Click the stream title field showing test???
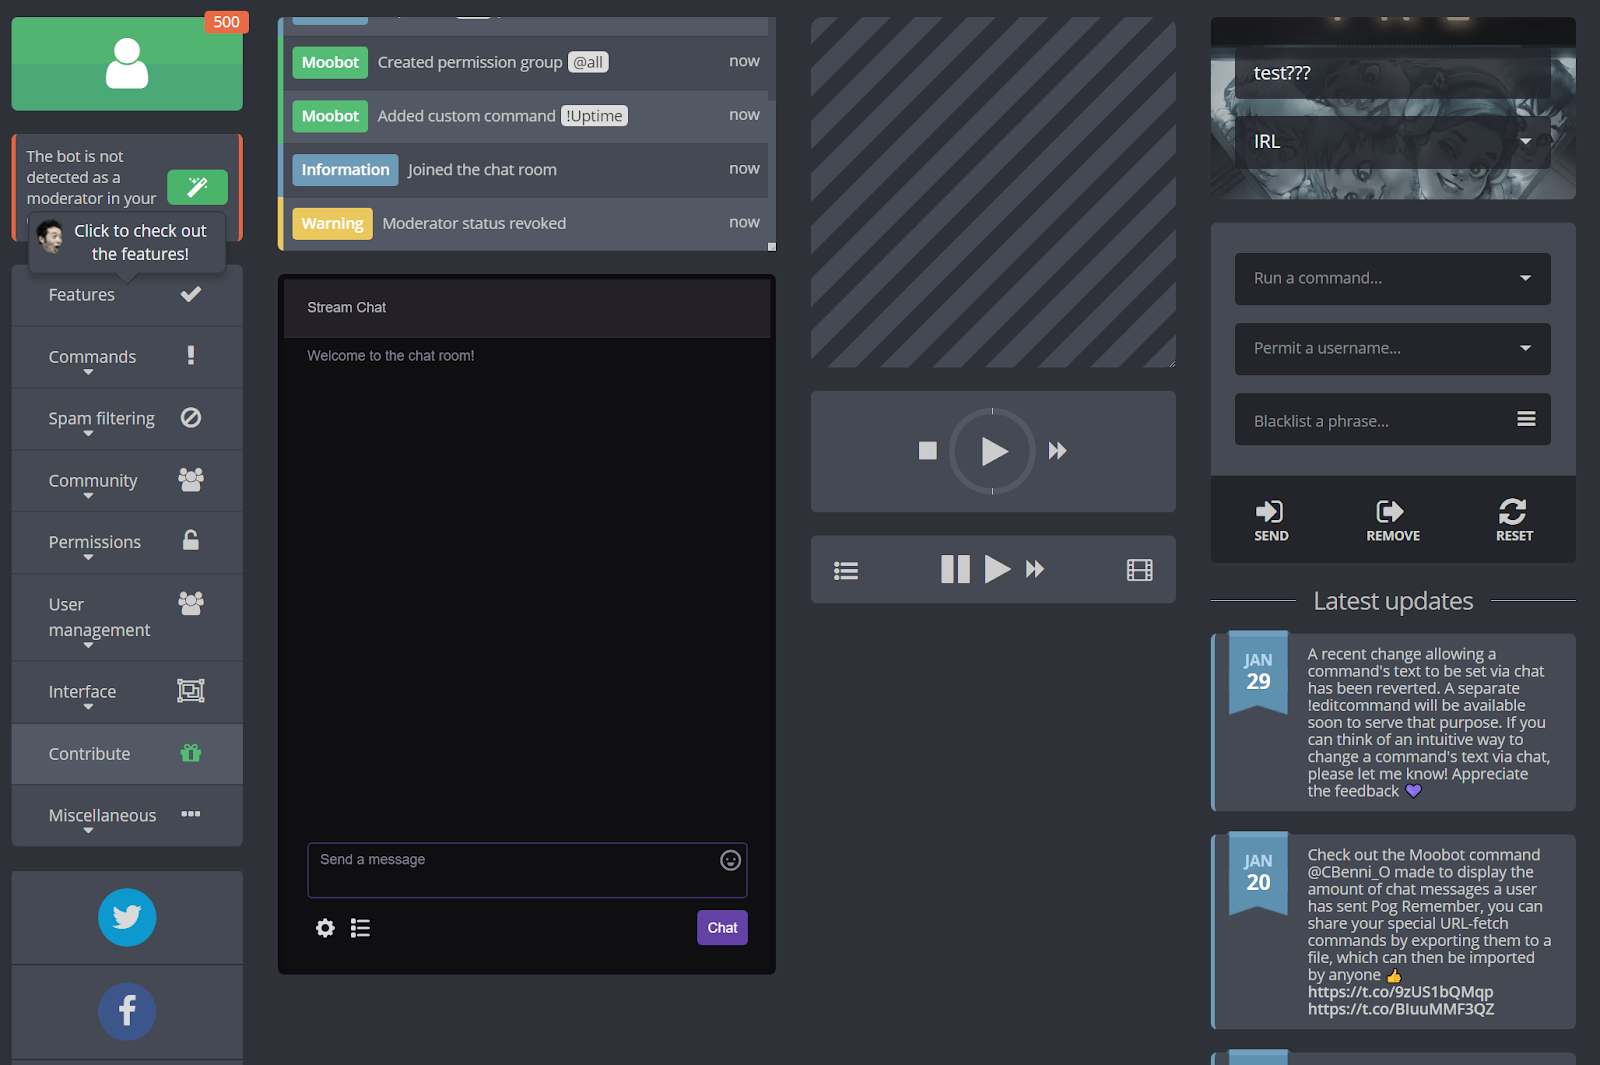1600x1065 pixels. (1392, 73)
